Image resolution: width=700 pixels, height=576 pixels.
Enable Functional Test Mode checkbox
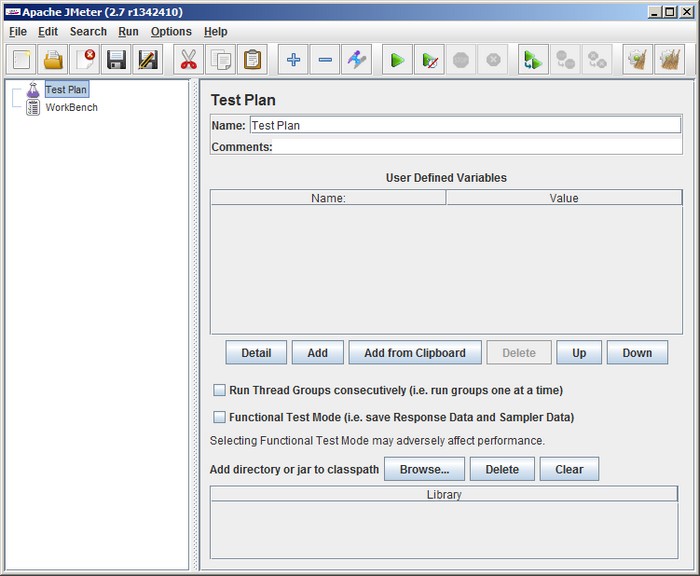click(219, 417)
